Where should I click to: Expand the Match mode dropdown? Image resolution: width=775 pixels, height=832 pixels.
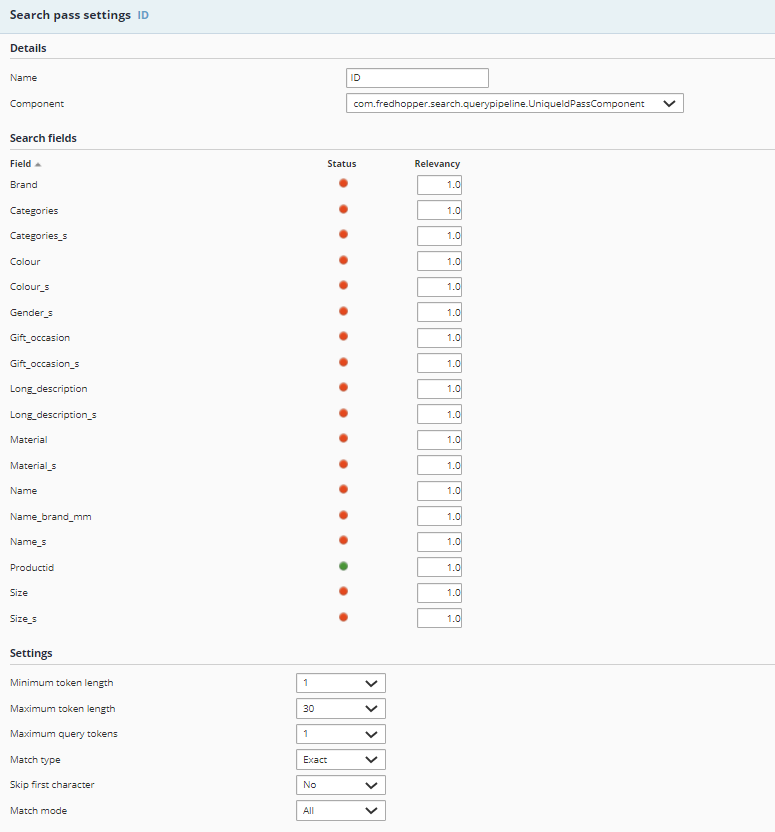tap(340, 811)
